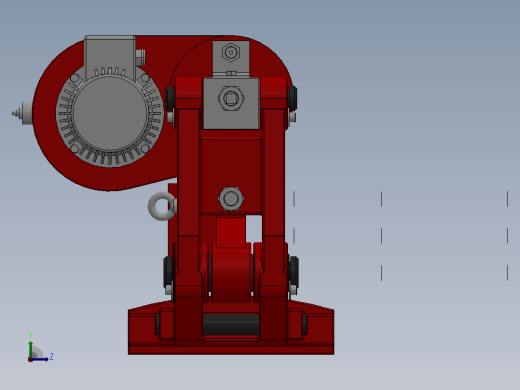The width and height of the screenshot is (520, 390).
Task: Select the gray terminal box atop the motor
Action: click(110, 57)
